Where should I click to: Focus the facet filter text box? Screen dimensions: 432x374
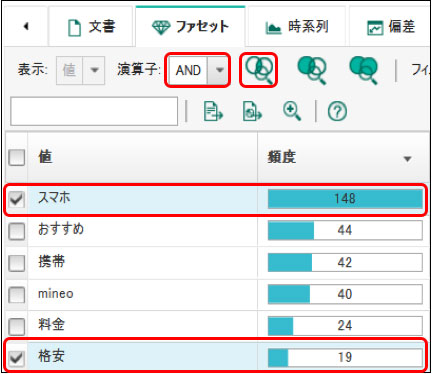coord(94,111)
